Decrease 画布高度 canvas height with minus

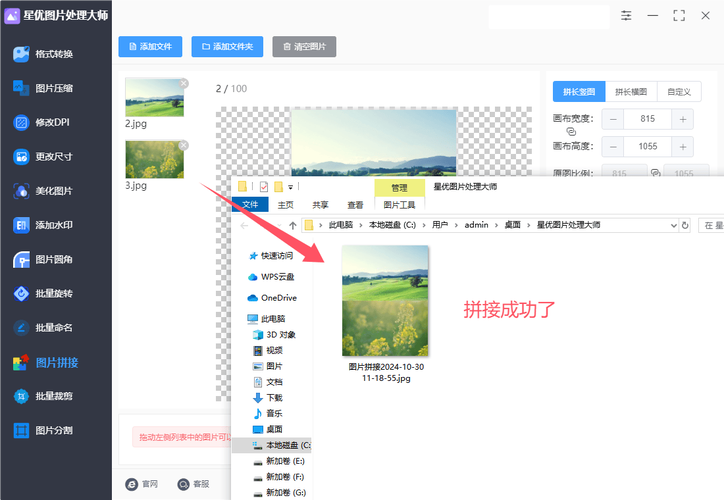click(x=613, y=147)
